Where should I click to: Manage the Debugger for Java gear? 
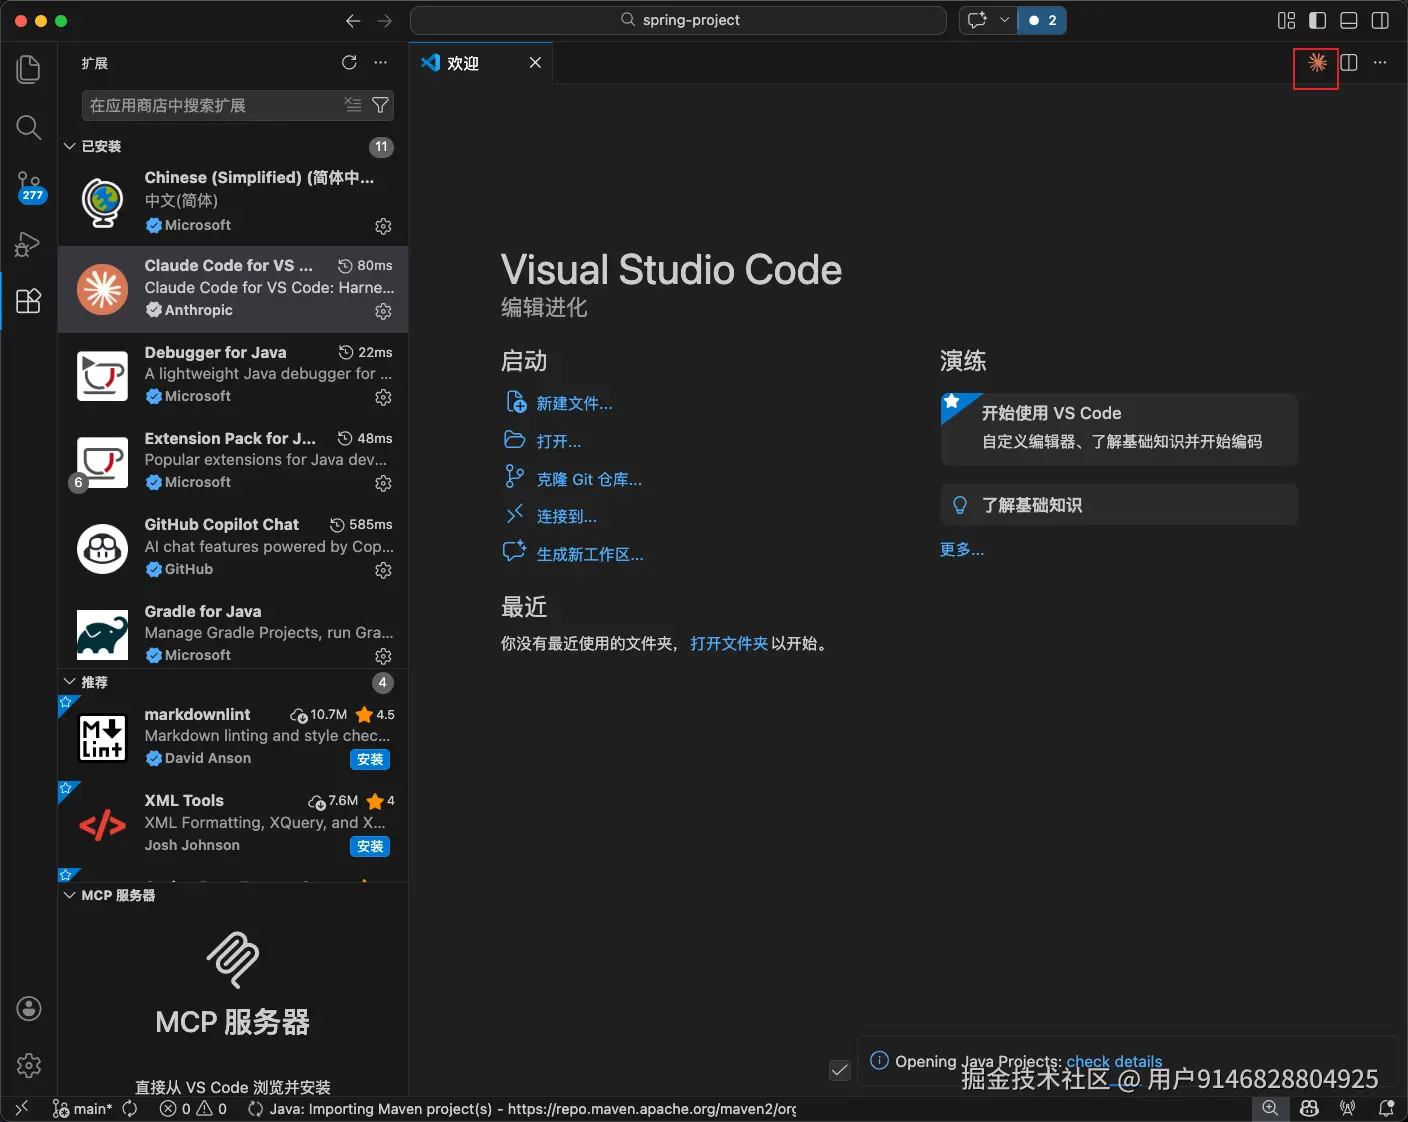(x=383, y=397)
